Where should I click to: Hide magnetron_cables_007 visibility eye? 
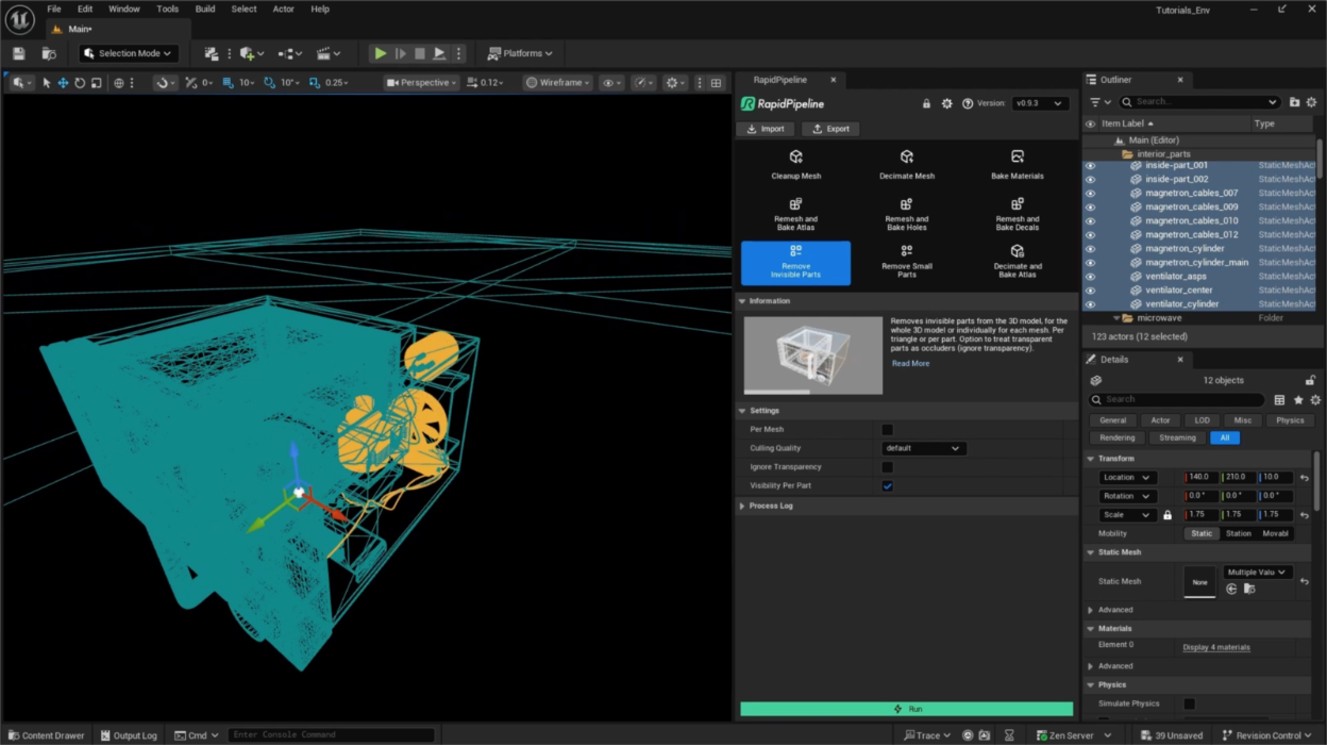(x=1090, y=193)
